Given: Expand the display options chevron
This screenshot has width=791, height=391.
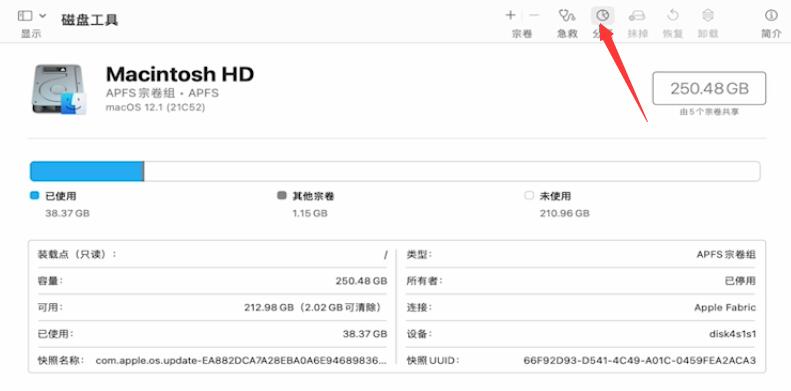Looking at the screenshot, I should click(x=43, y=16).
